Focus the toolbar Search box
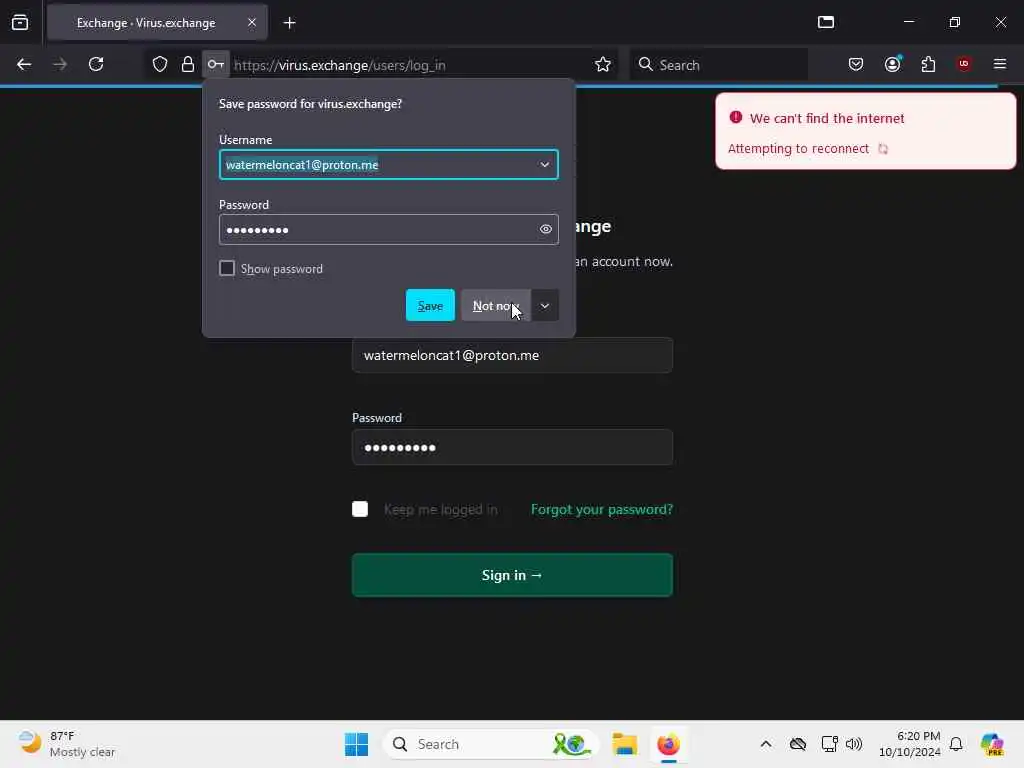 point(718,65)
